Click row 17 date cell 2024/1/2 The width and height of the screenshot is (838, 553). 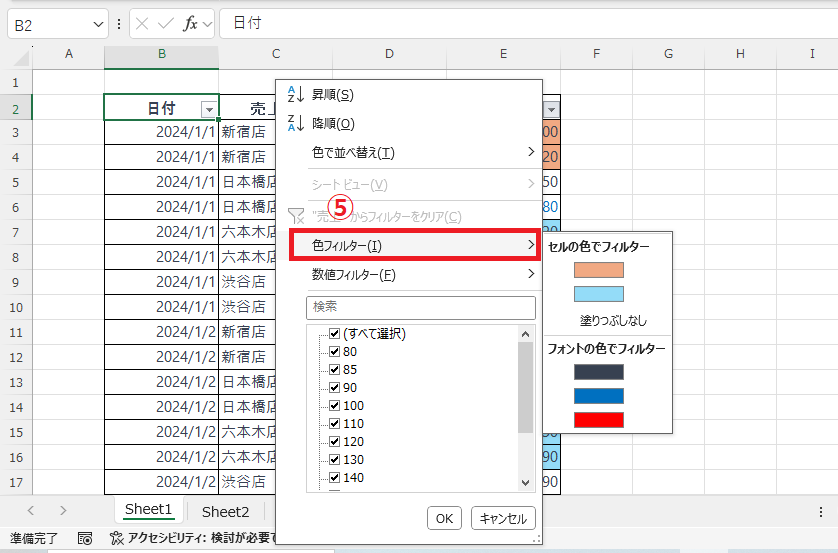(x=161, y=482)
